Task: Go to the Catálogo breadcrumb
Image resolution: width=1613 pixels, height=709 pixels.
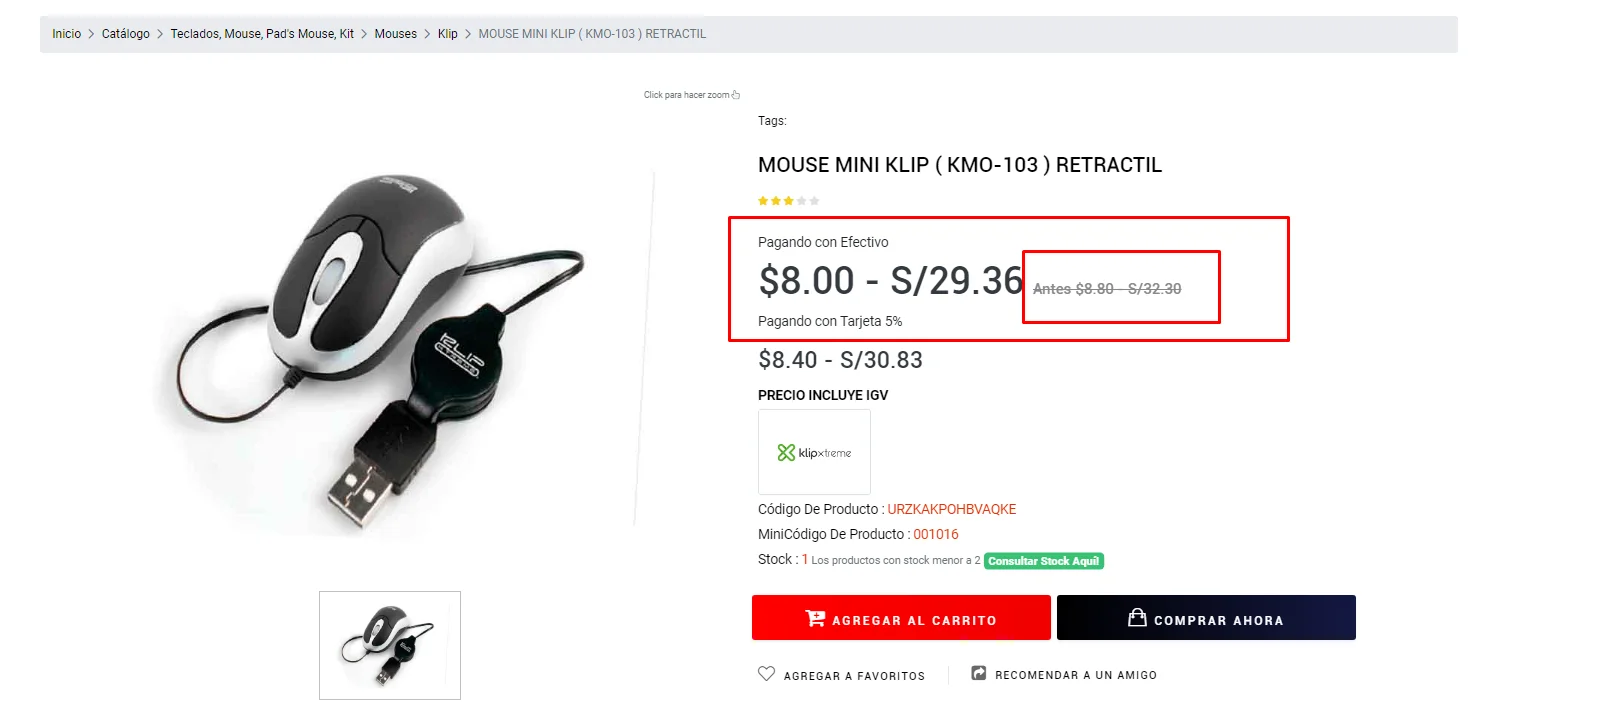Action: [x=125, y=34]
